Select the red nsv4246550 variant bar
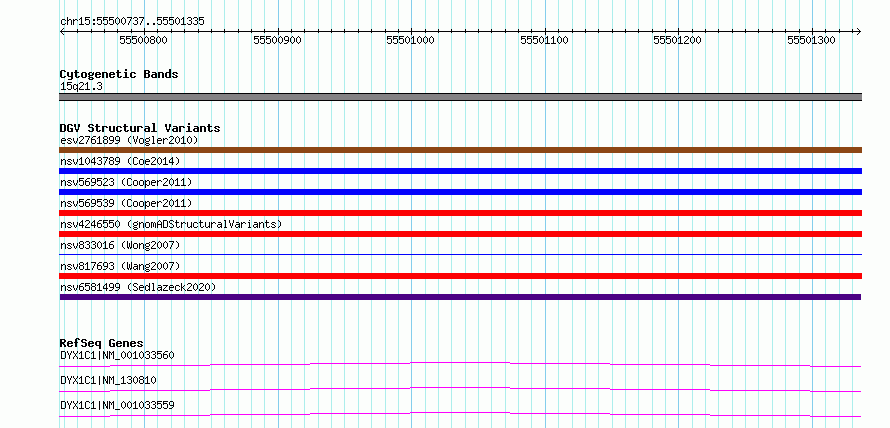 click(460, 234)
